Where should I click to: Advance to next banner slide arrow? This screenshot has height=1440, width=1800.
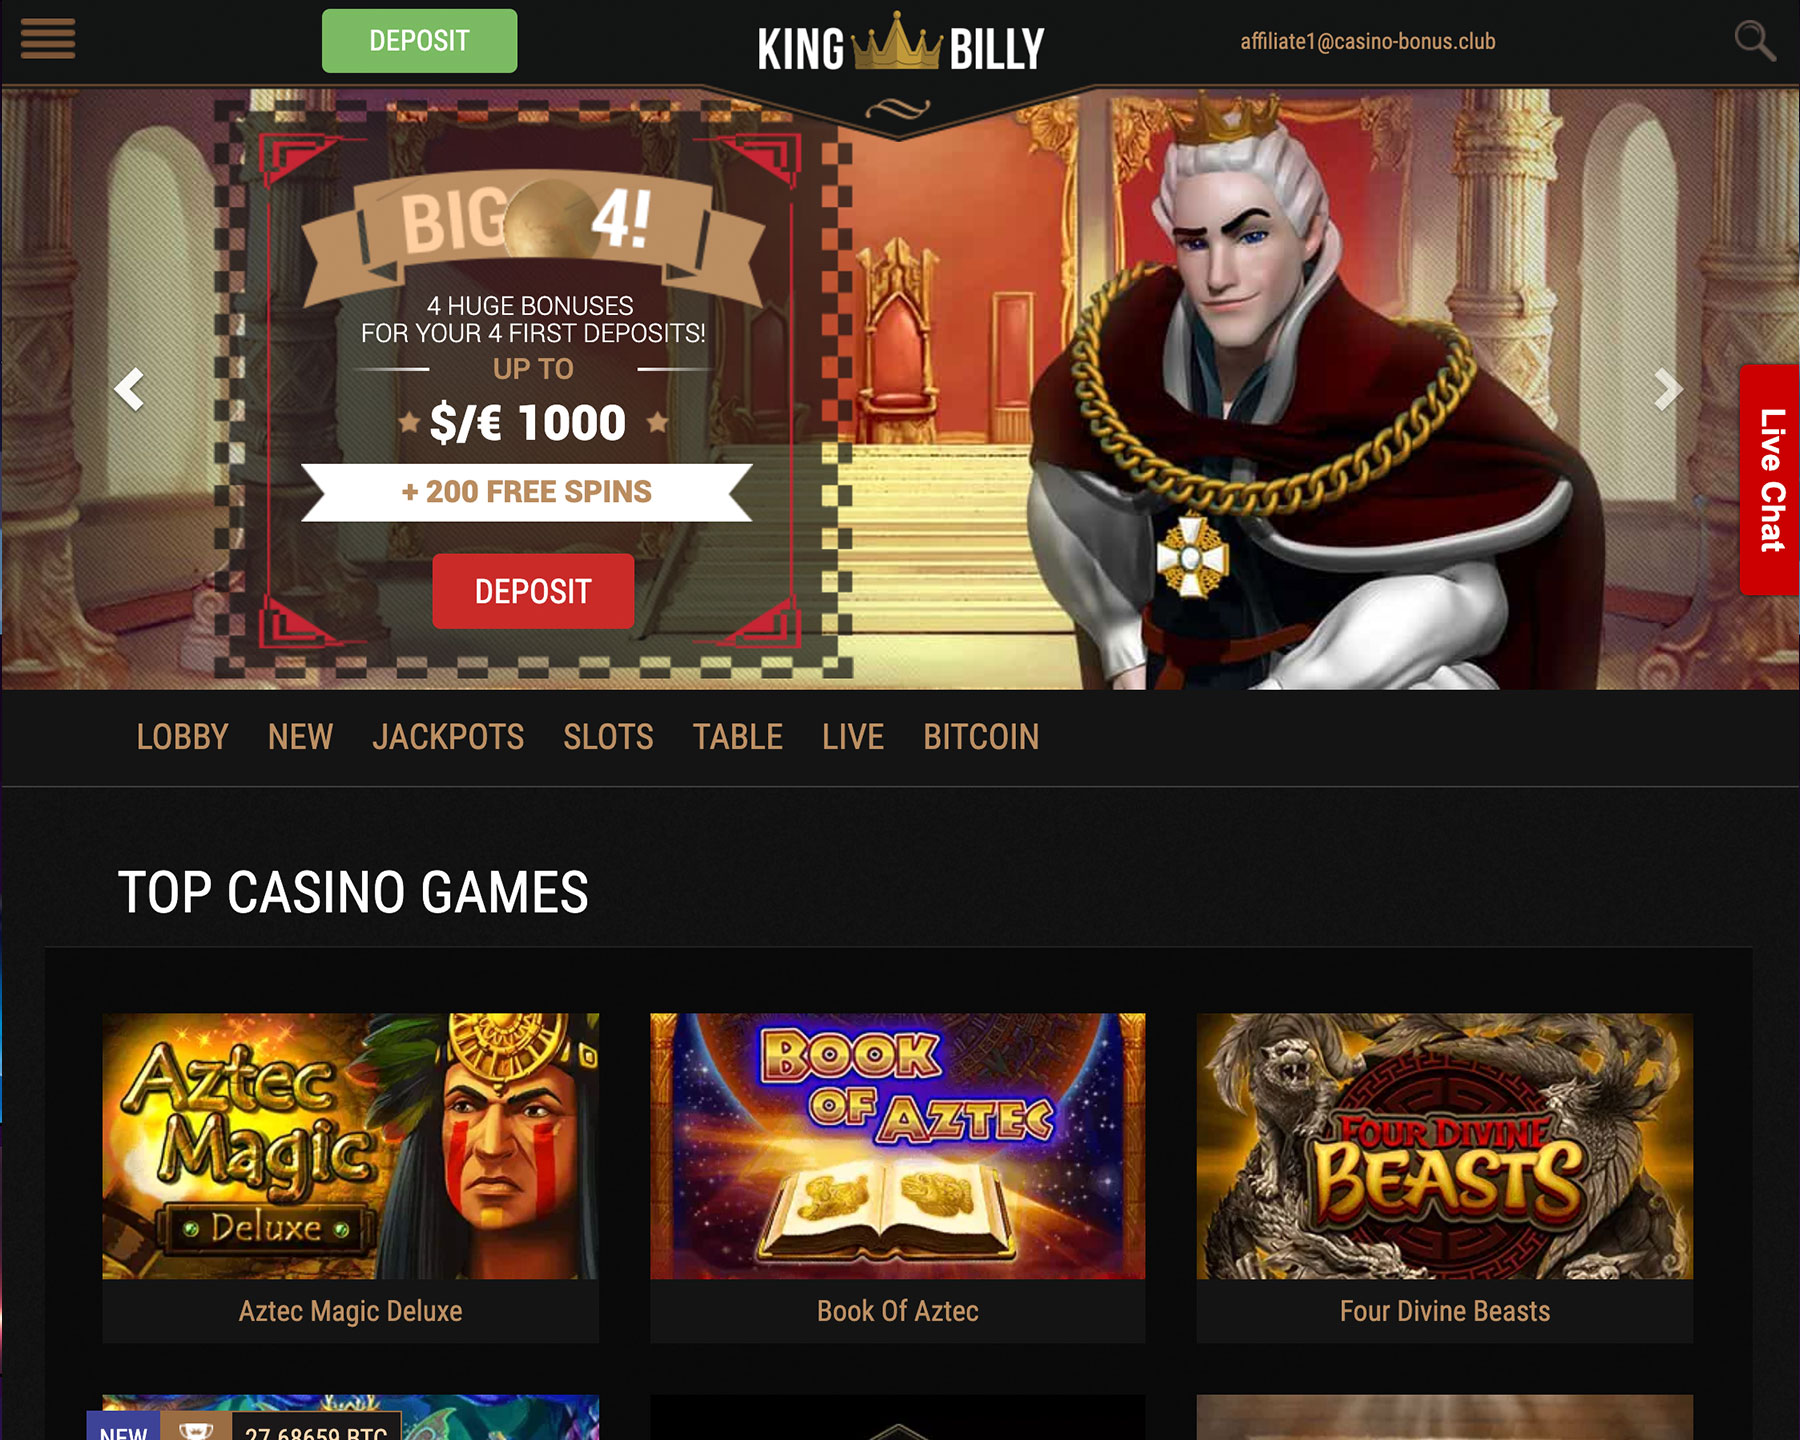[1666, 389]
